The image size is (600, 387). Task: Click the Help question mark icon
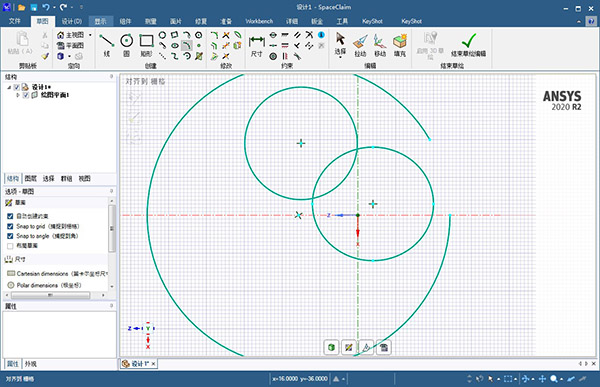[592, 21]
